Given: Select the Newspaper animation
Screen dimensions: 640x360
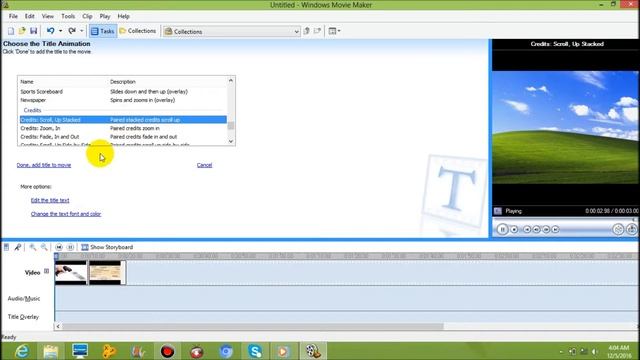Looking at the screenshot, I should pyautogui.click(x=123, y=100).
